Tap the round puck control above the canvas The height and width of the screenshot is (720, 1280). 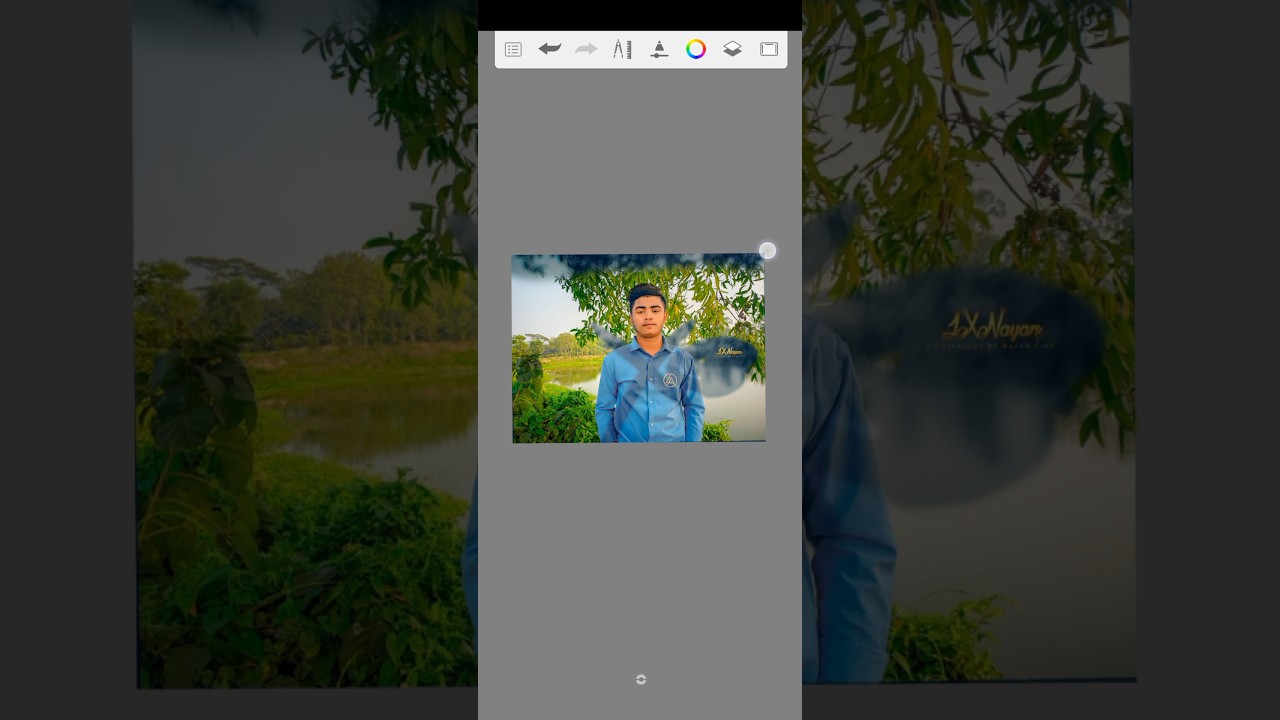(767, 251)
